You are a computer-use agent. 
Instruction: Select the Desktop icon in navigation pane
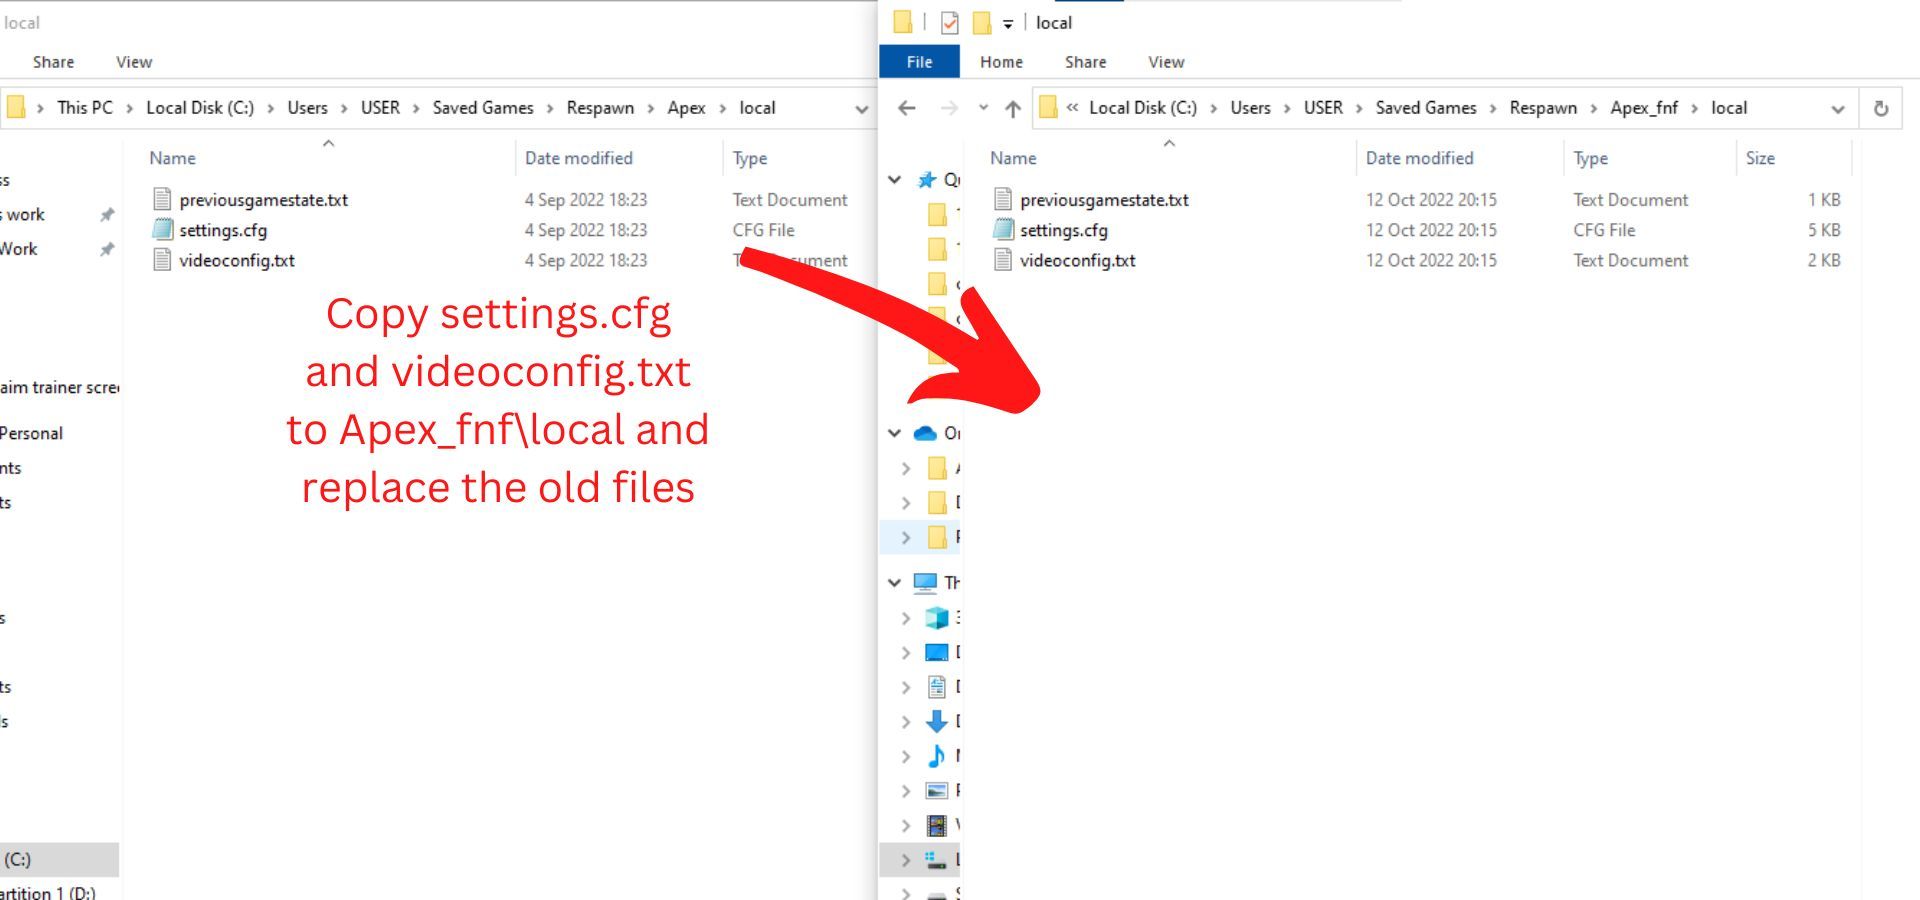tap(936, 652)
